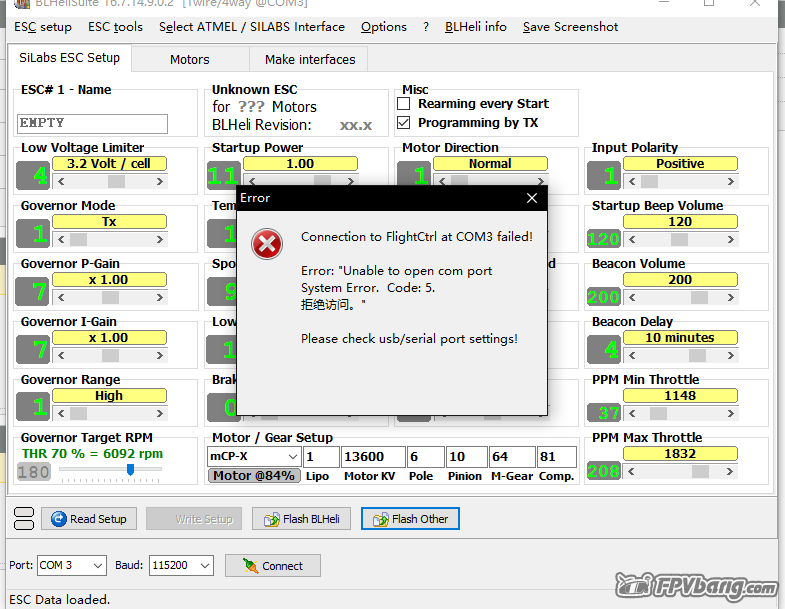Viewport: 785px width, 609px height.
Task: Click the Connect plug icon
Action: pos(250,565)
